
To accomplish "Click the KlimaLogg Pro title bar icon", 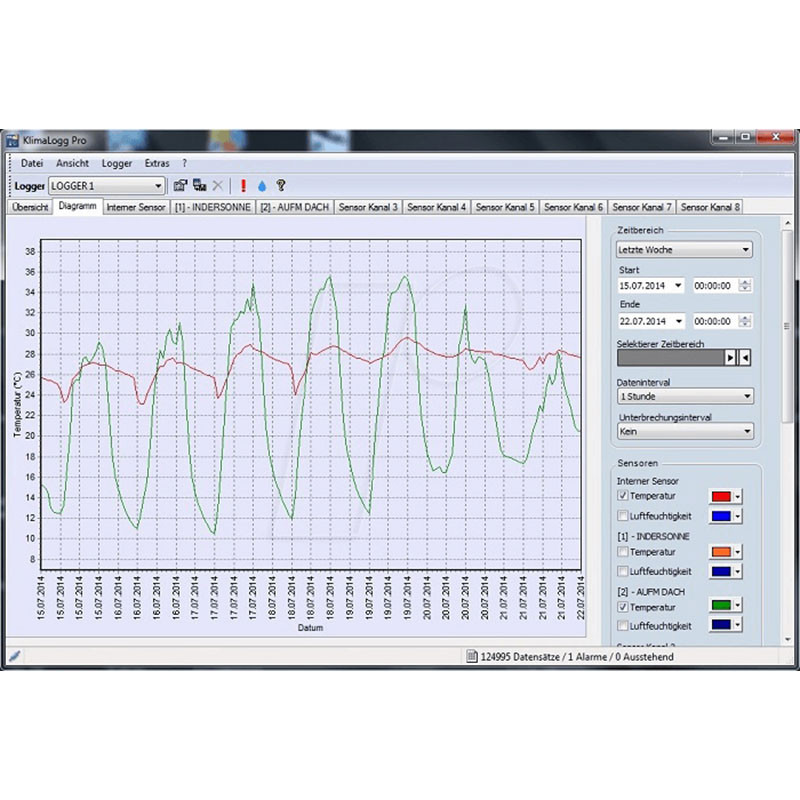I will 12,140.
